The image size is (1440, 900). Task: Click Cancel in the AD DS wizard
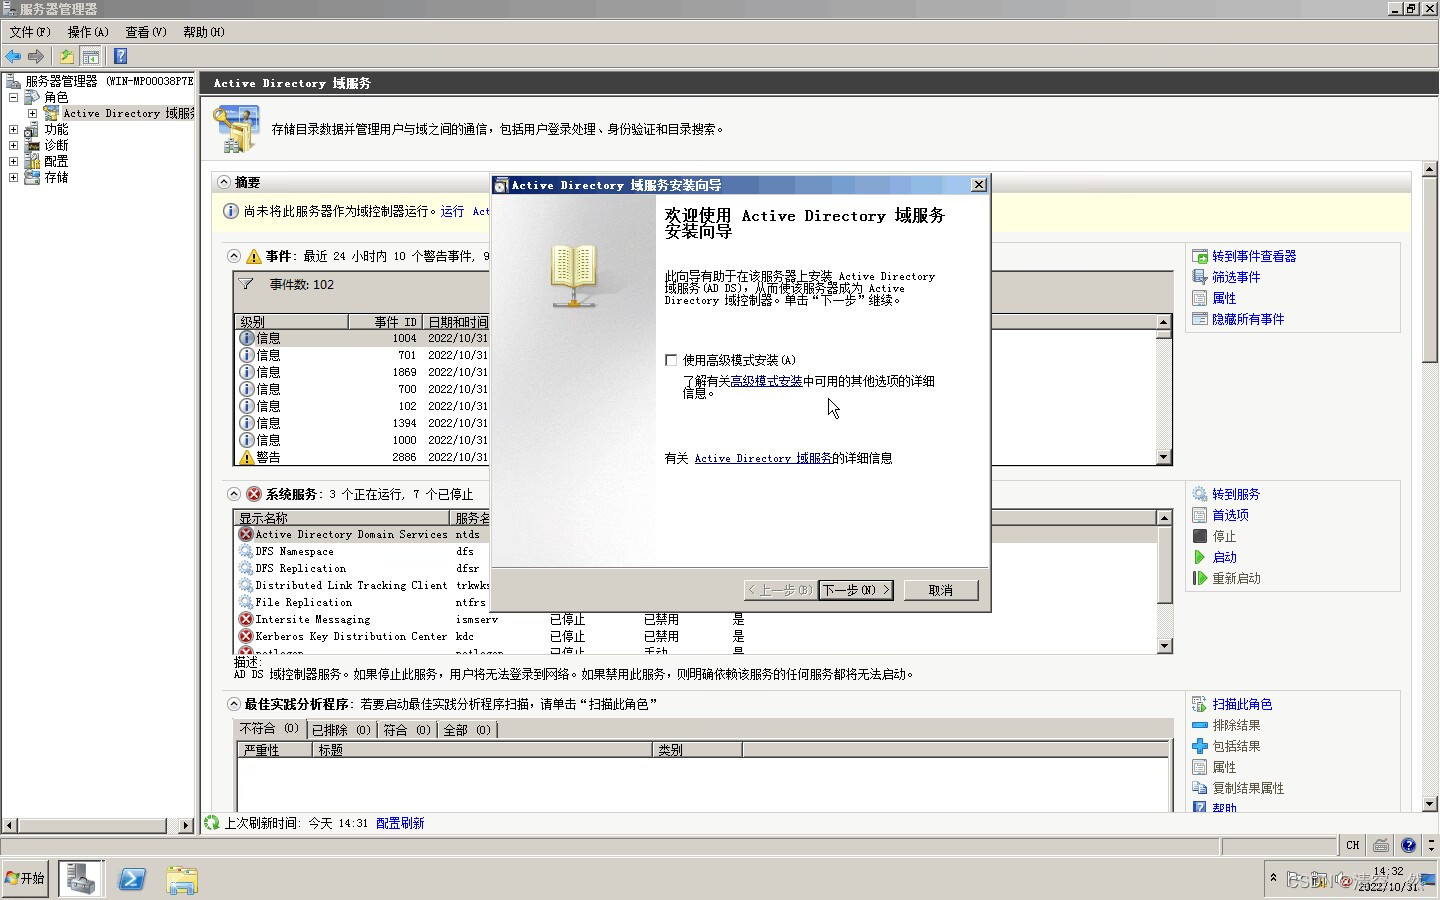[941, 590]
